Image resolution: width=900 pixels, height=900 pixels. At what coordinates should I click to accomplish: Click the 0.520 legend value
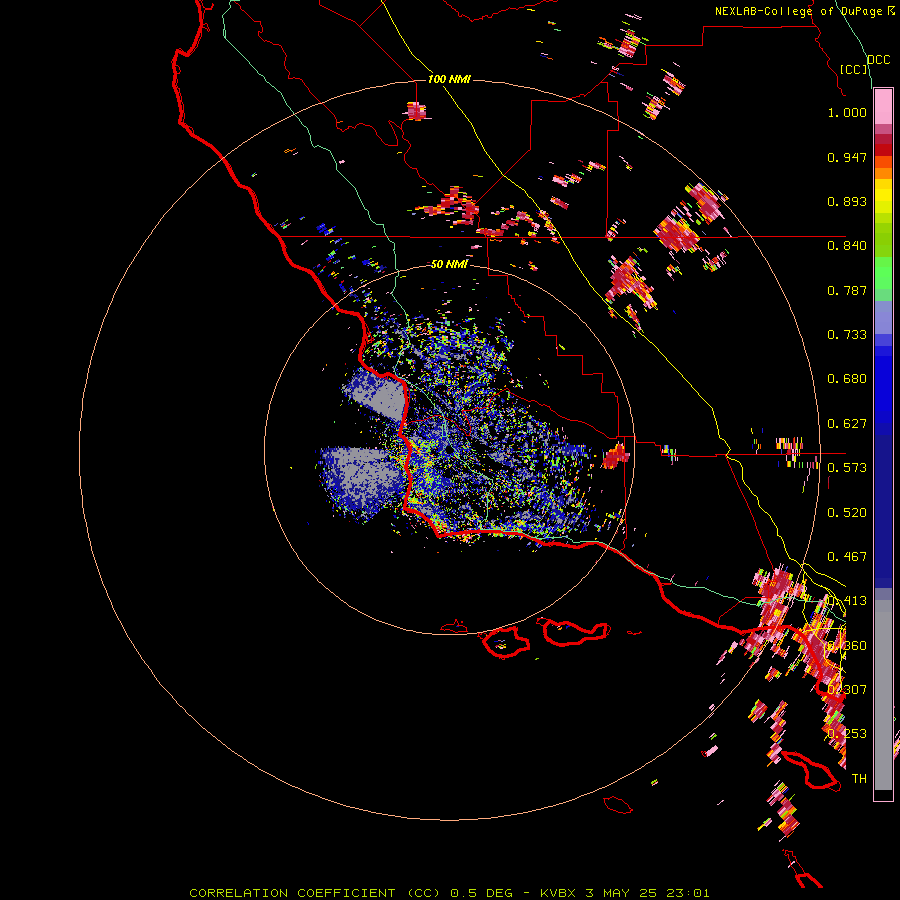point(847,513)
